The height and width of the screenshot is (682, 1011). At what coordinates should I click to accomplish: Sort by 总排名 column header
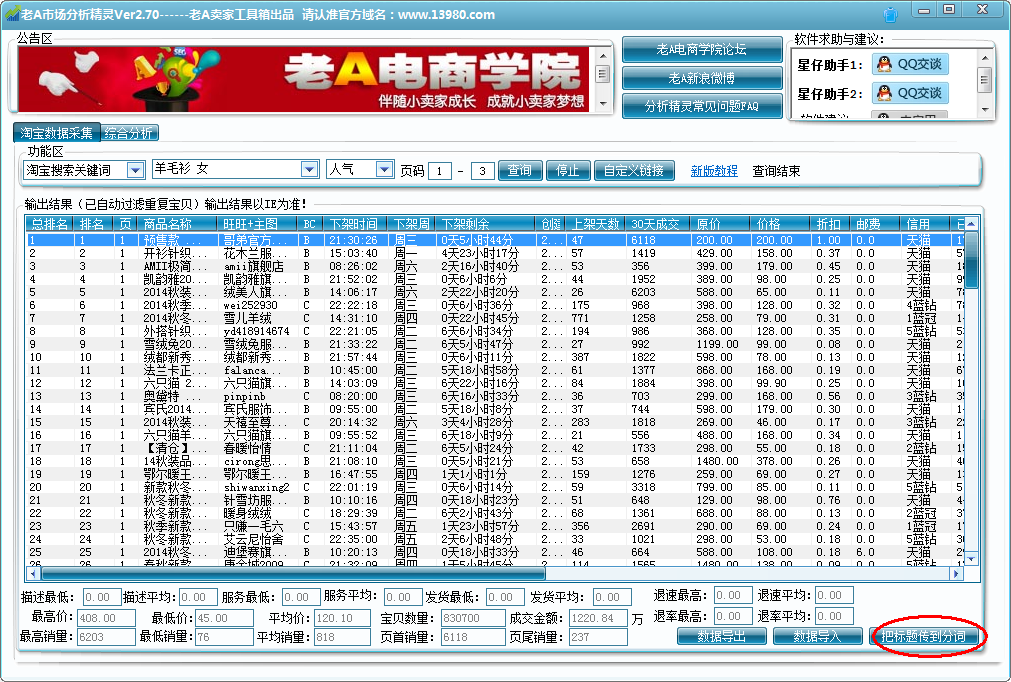click(50, 224)
